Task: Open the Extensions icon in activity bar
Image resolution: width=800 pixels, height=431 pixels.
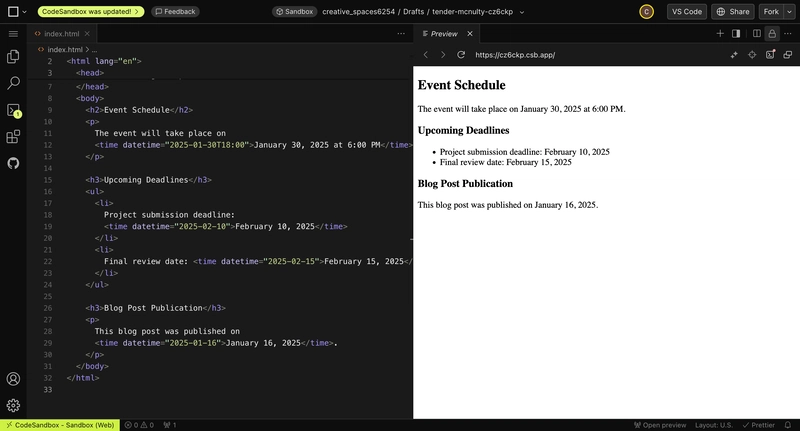Action: pos(13,137)
